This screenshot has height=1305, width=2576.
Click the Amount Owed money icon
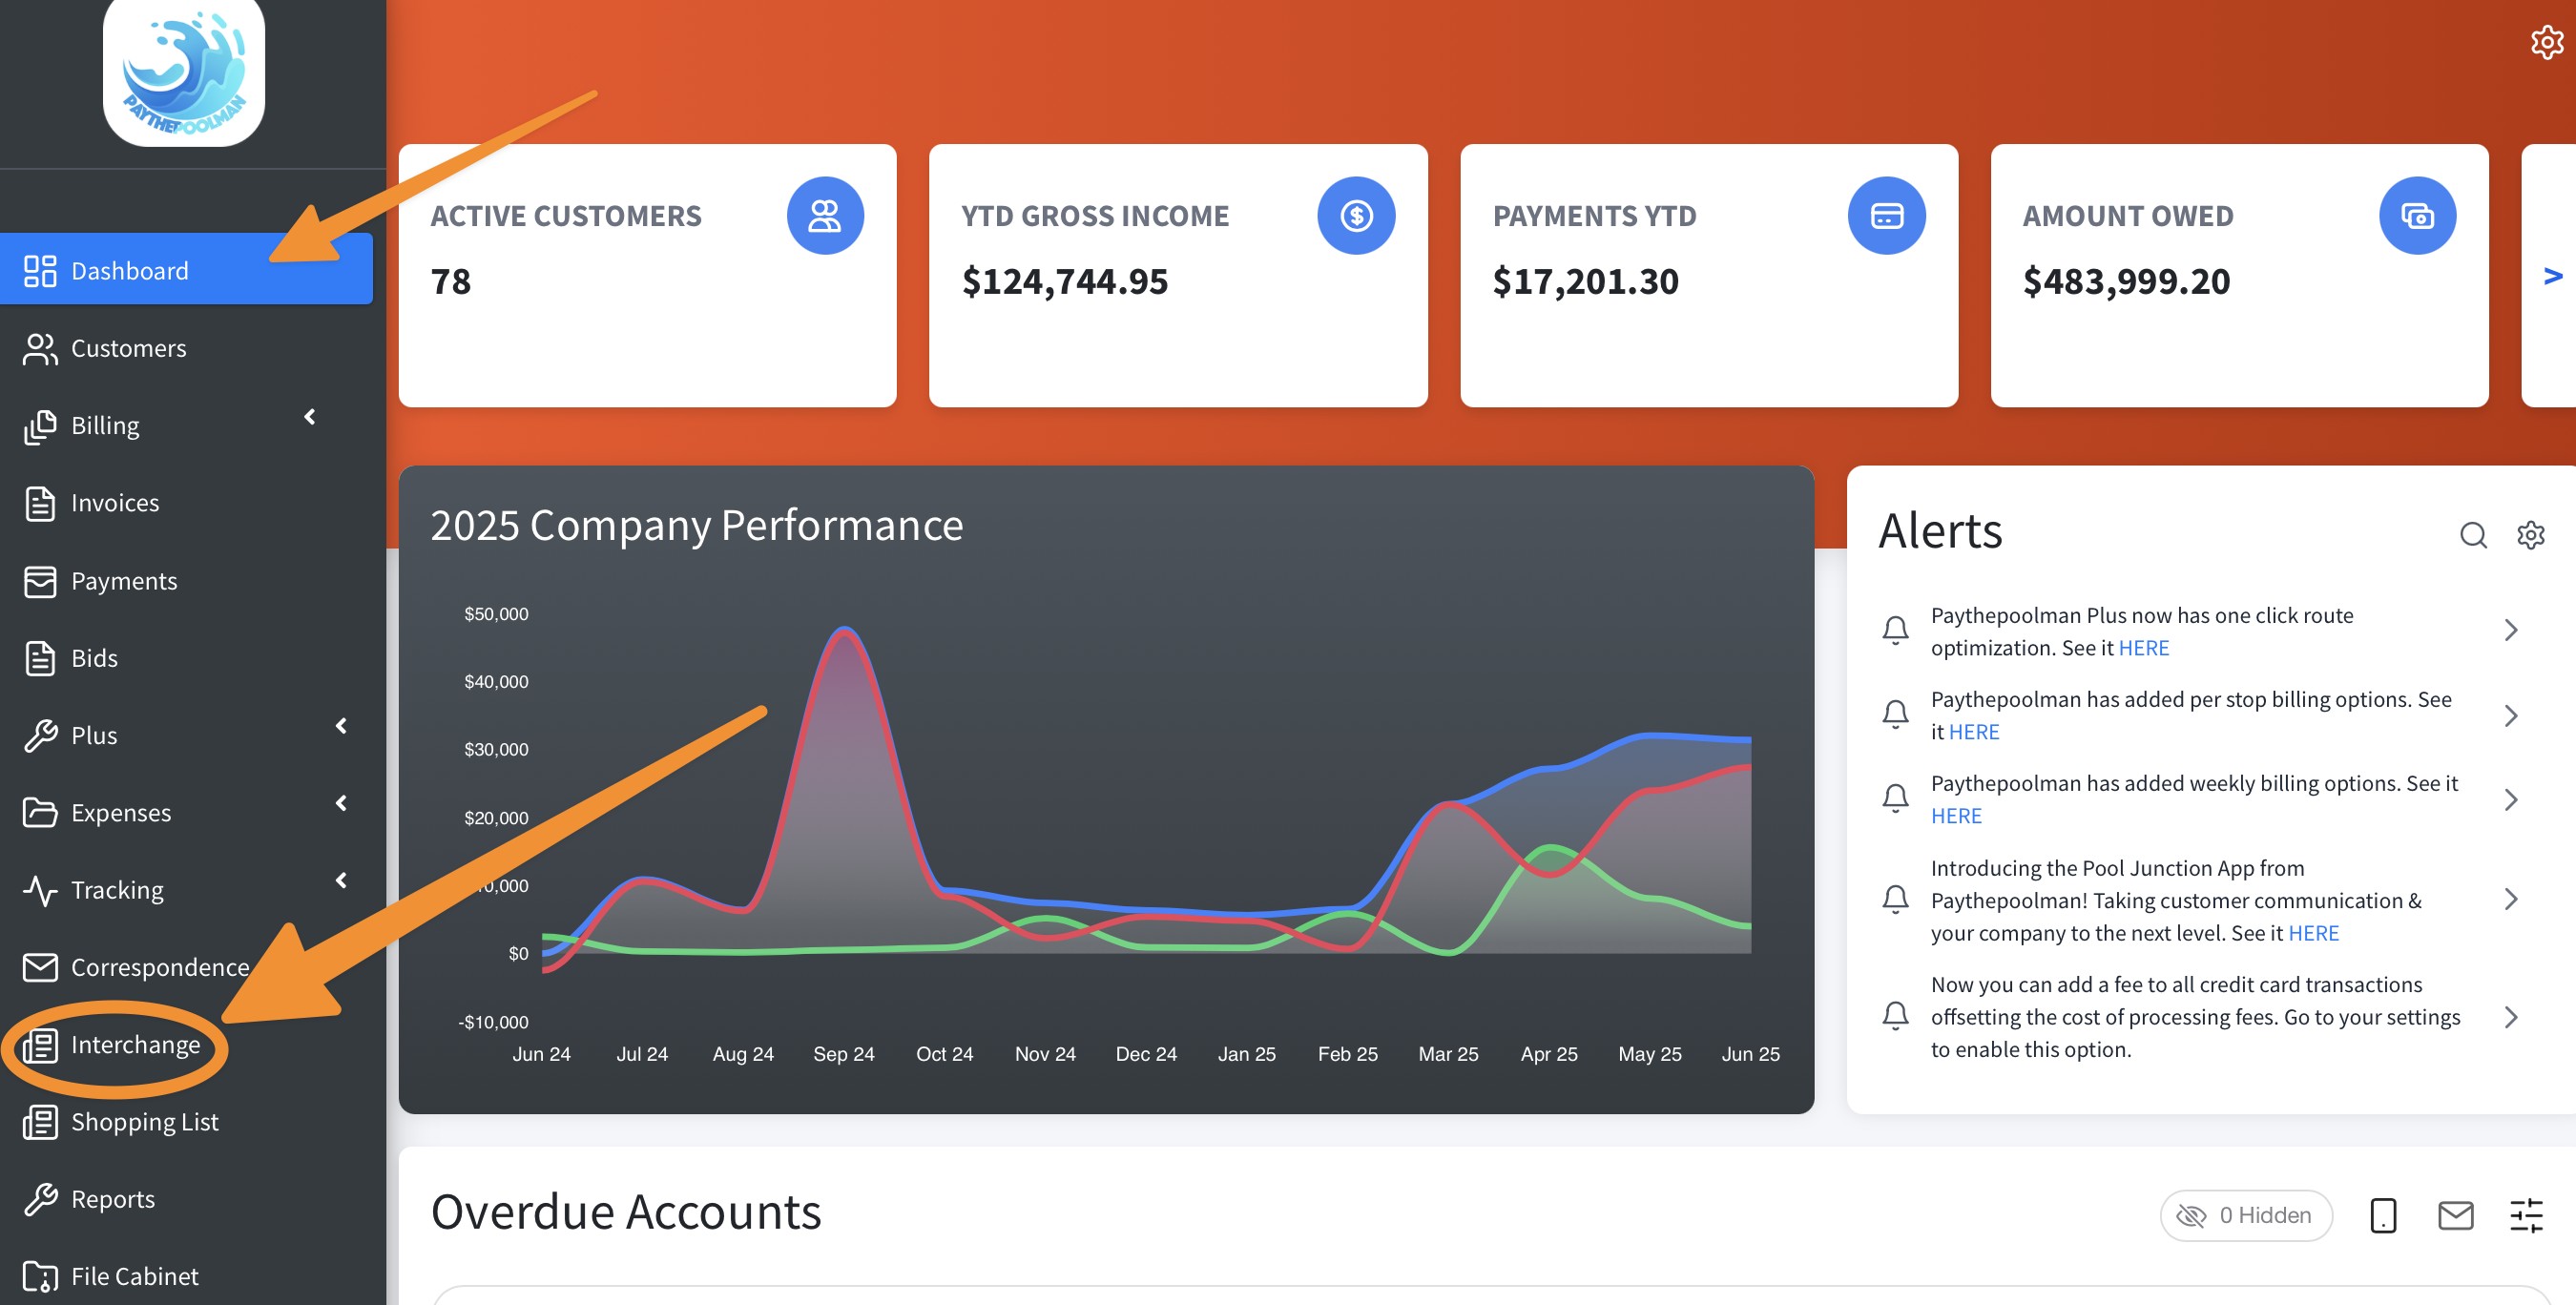coord(2416,216)
